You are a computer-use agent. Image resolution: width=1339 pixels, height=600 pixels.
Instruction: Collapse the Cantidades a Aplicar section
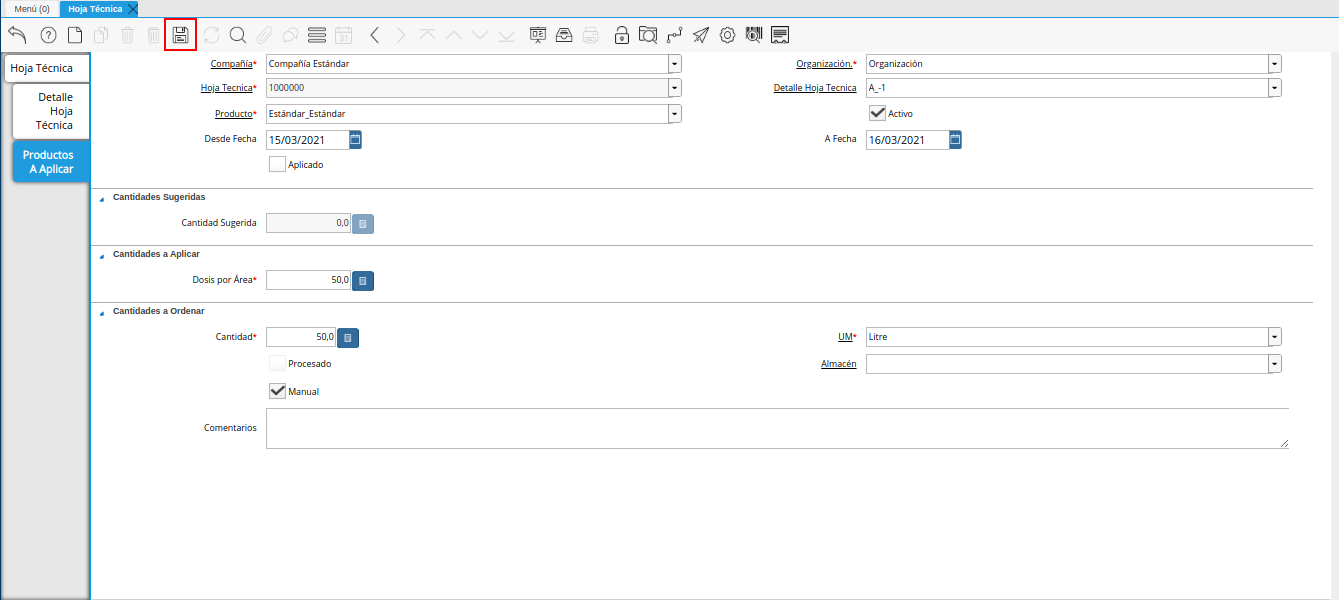[101, 255]
